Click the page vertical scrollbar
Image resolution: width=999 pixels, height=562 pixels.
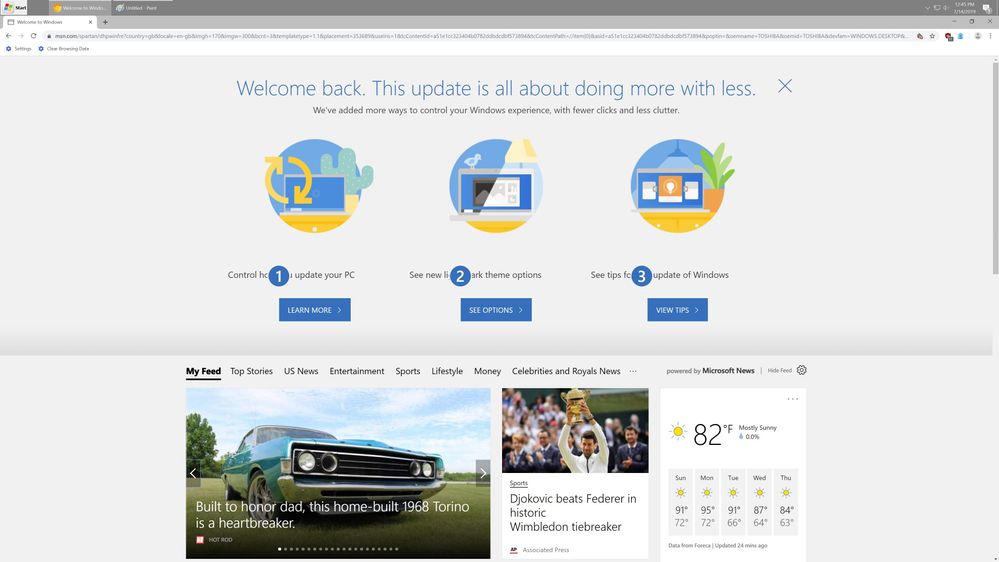pos(995,169)
